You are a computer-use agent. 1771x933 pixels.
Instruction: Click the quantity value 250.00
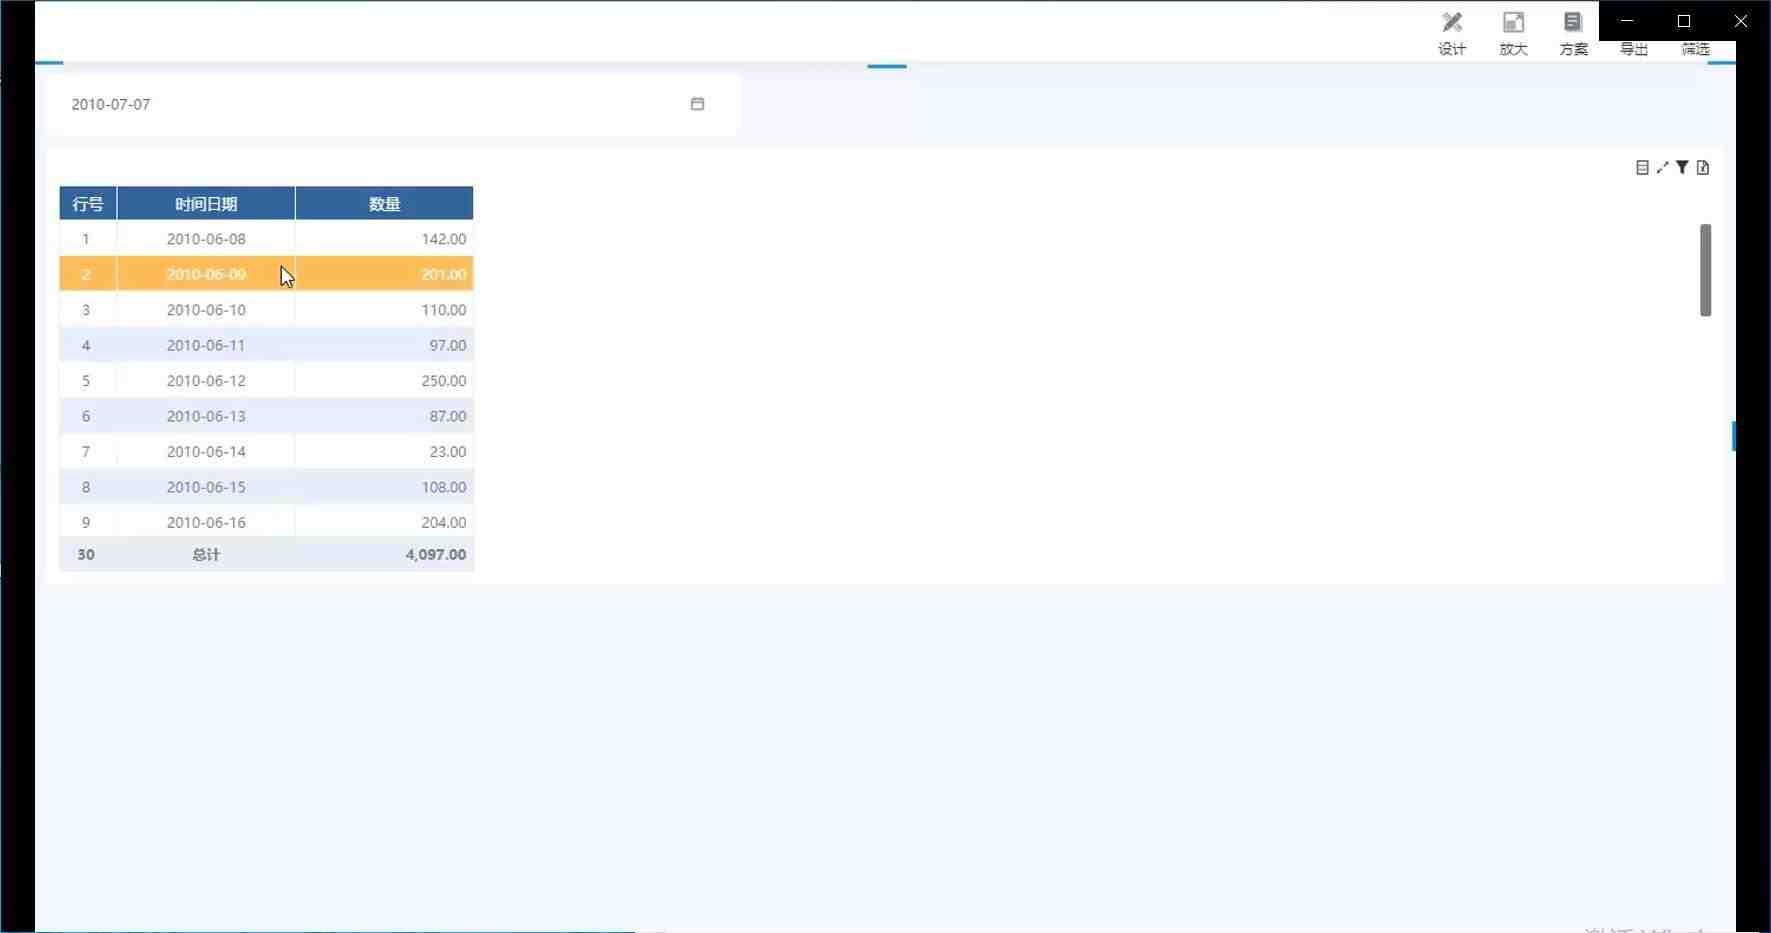pos(443,381)
